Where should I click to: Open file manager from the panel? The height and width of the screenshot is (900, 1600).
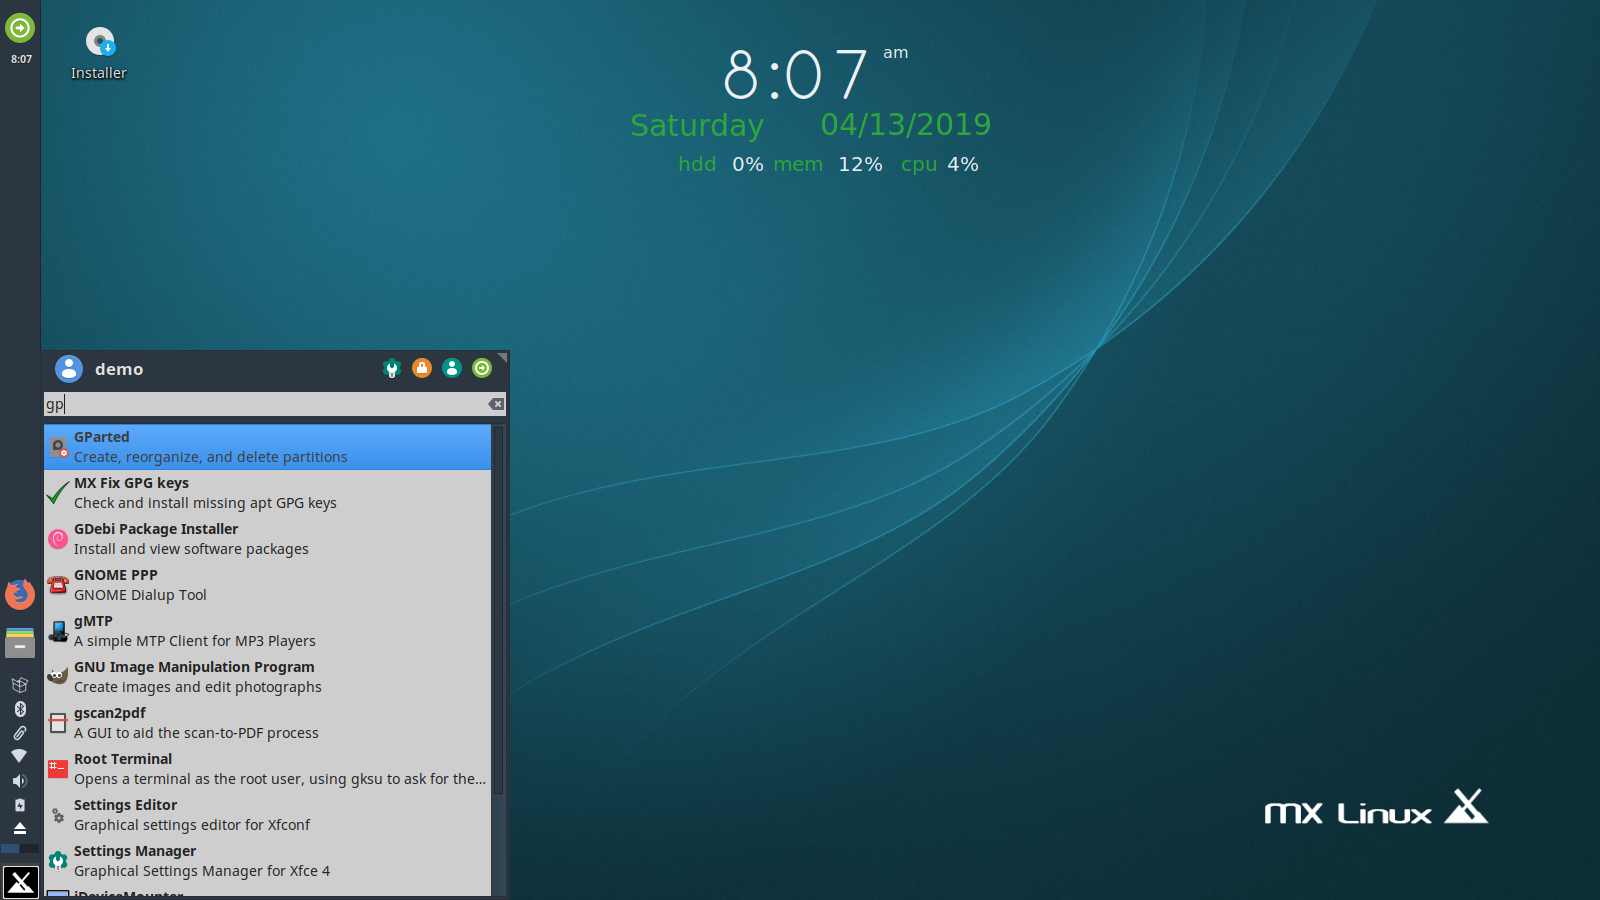point(20,642)
